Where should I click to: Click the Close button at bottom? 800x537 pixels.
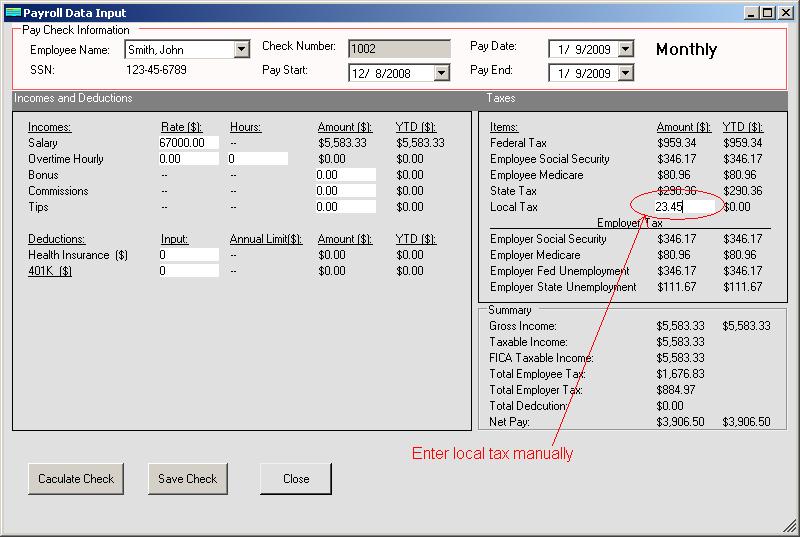pyautogui.click(x=296, y=479)
